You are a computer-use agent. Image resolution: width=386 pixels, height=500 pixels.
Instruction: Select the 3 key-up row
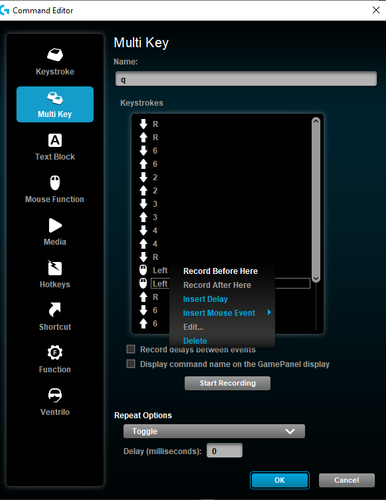[x=223, y=217]
